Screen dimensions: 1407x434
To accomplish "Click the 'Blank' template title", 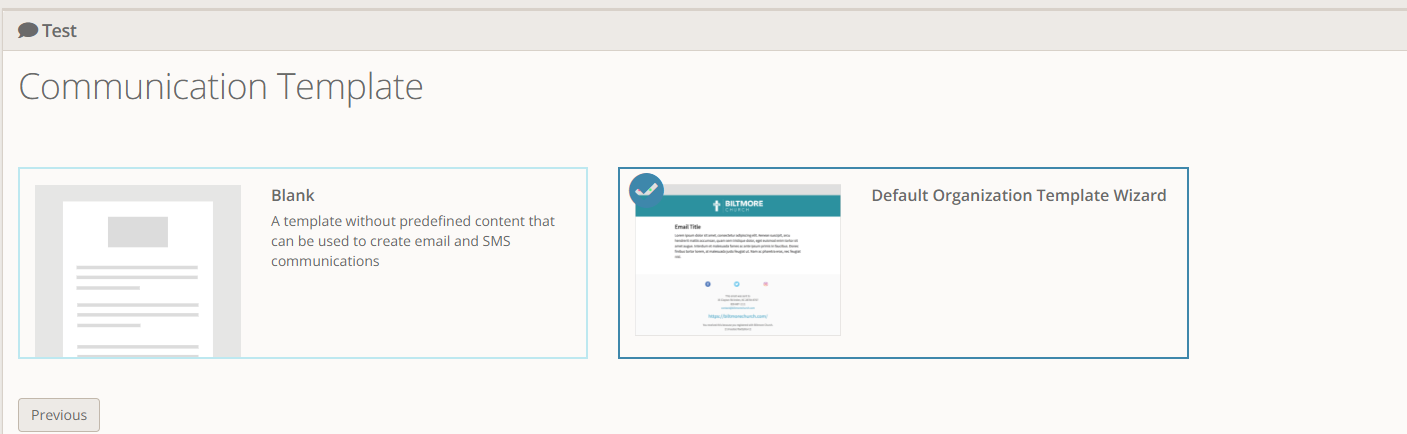I will (x=293, y=196).
